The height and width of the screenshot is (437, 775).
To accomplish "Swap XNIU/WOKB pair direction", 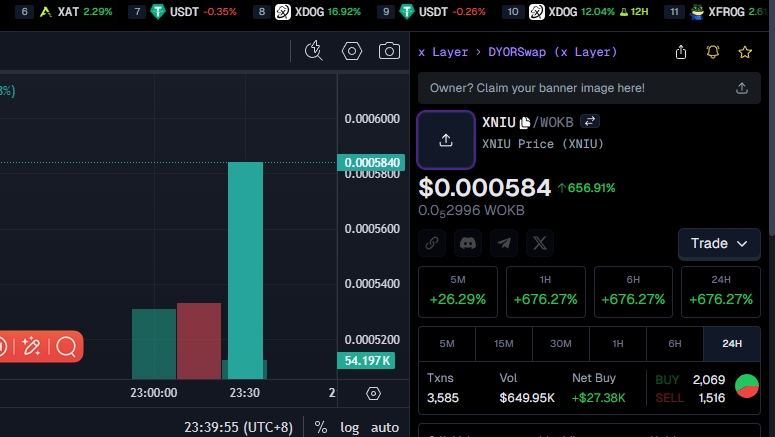I will click(x=590, y=121).
